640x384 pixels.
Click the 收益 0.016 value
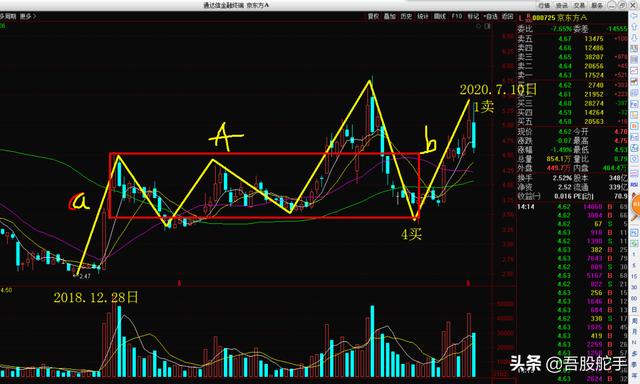[563, 196]
